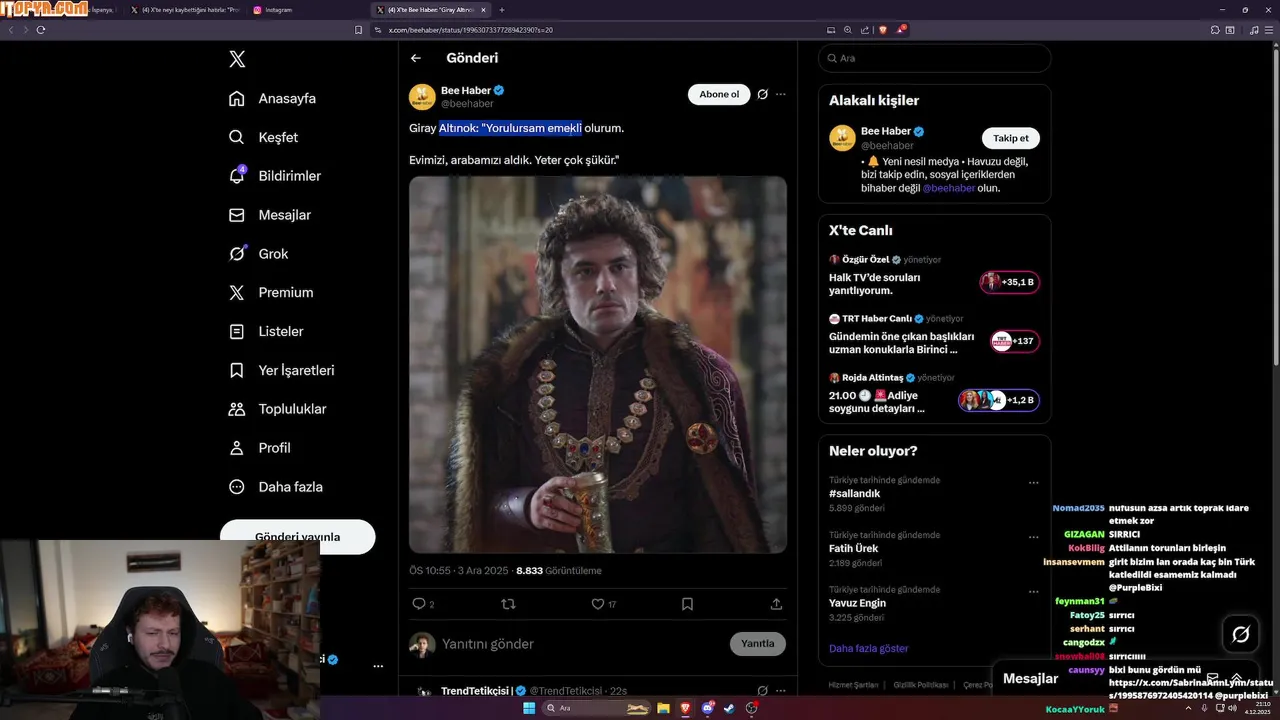Go to Anasayfa home page
Image resolution: width=1280 pixels, height=720 pixels.
(273, 98)
